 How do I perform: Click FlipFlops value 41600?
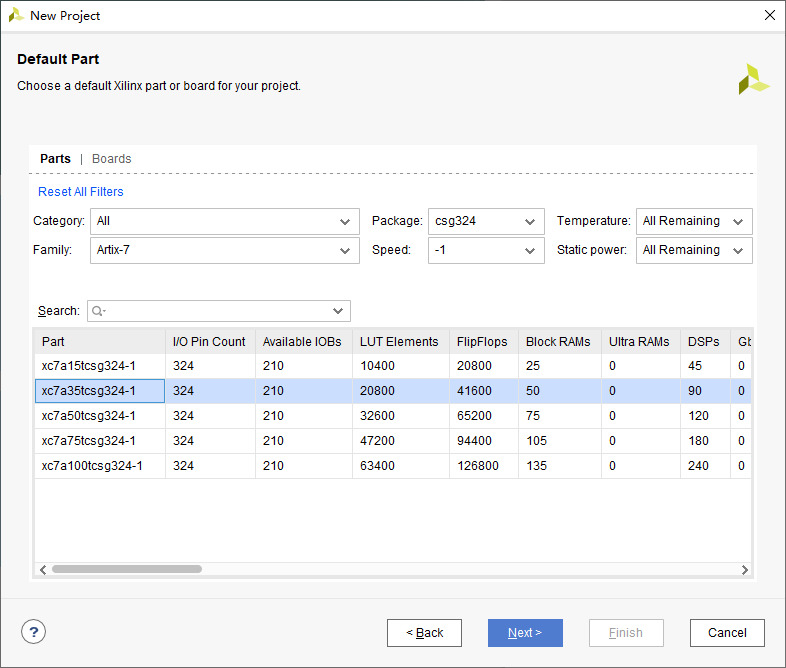tap(474, 391)
